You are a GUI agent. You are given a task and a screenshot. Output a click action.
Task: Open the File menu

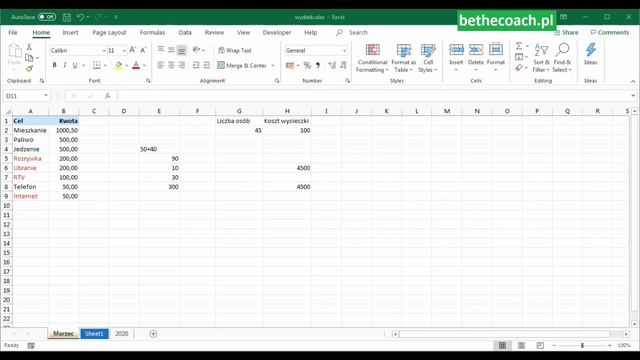tap(13, 32)
